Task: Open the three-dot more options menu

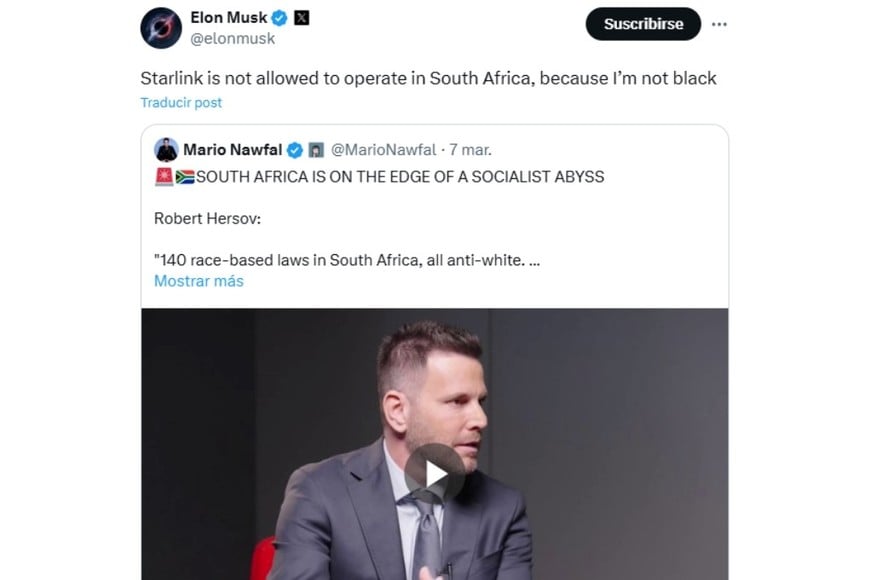Action: click(x=718, y=24)
